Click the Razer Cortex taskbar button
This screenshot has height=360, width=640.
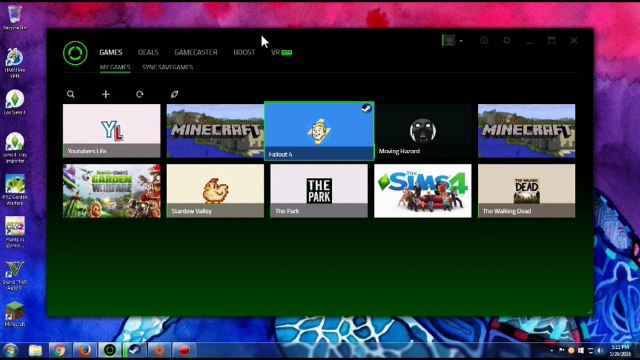coord(109,351)
